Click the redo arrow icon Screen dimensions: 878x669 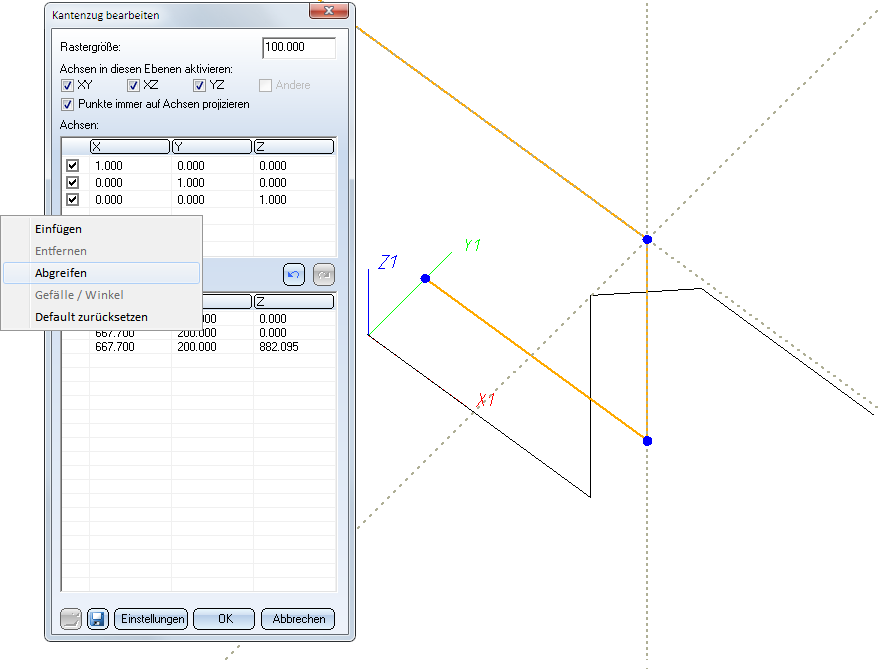pos(324,275)
